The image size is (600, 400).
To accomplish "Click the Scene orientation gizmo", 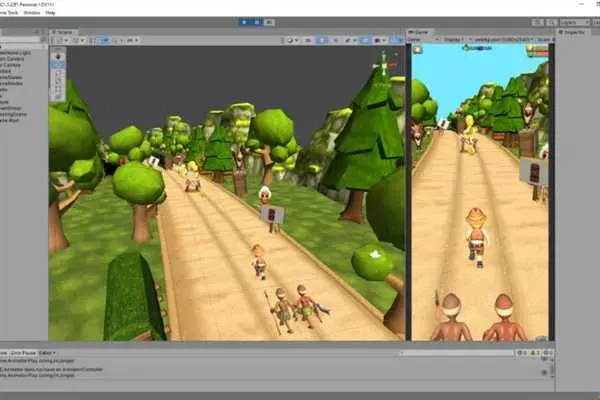I will pyautogui.click(x=385, y=67).
